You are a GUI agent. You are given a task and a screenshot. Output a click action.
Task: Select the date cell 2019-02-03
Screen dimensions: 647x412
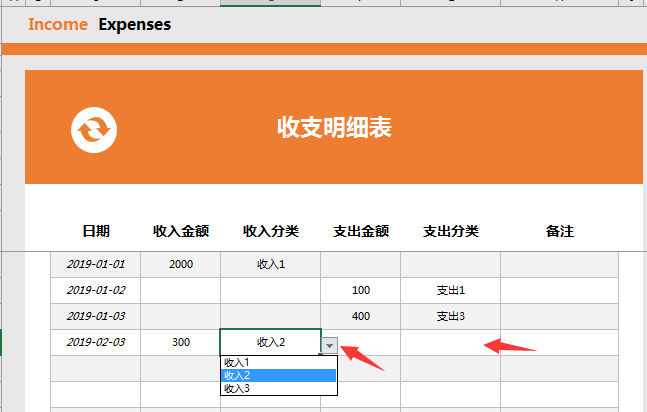pos(96,342)
